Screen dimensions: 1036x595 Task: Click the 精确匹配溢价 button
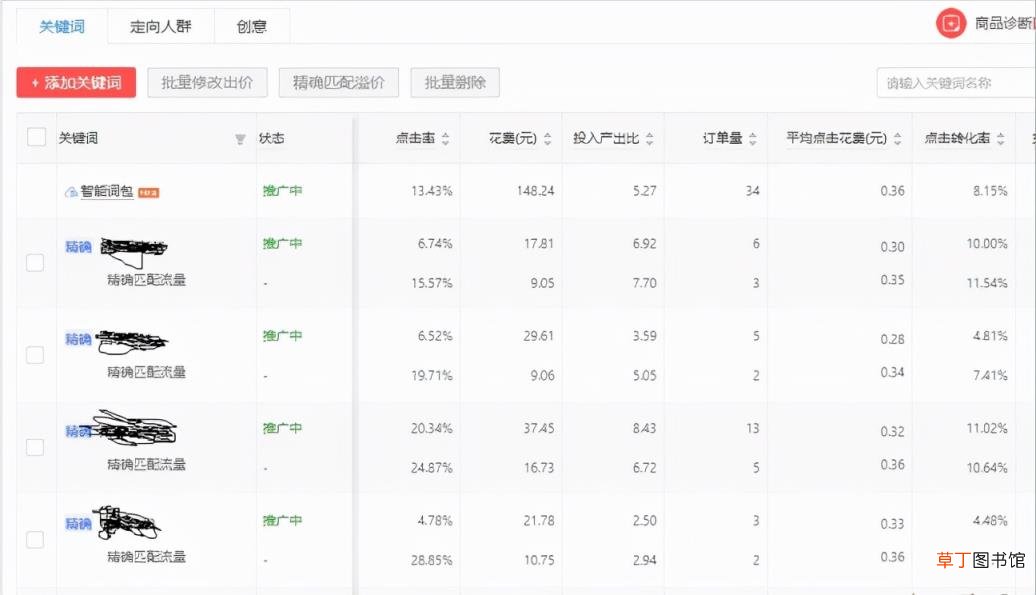pos(339,83)
